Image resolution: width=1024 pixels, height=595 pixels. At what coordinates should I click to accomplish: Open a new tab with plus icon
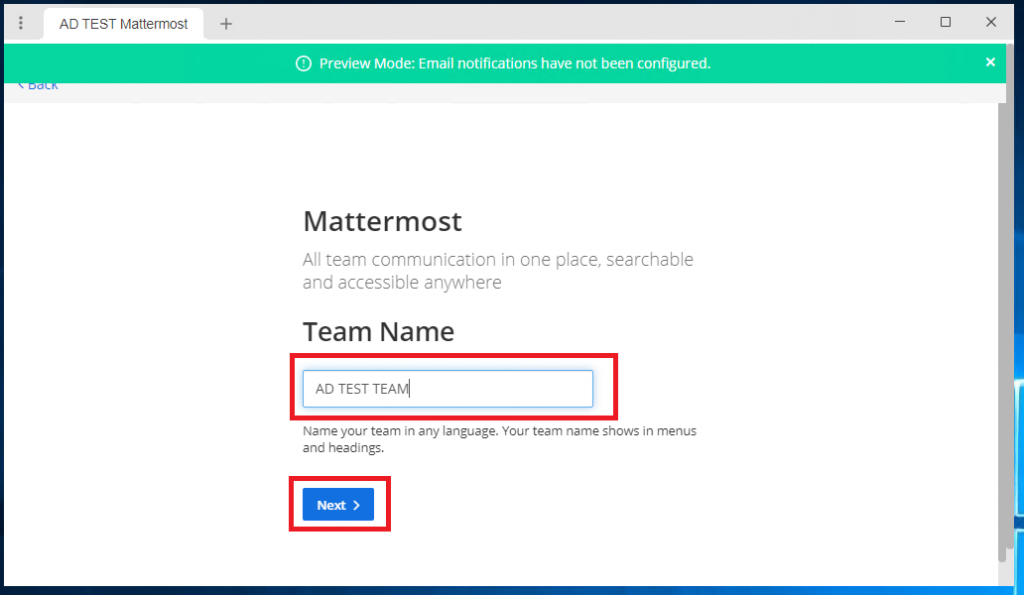click(226, 24)
